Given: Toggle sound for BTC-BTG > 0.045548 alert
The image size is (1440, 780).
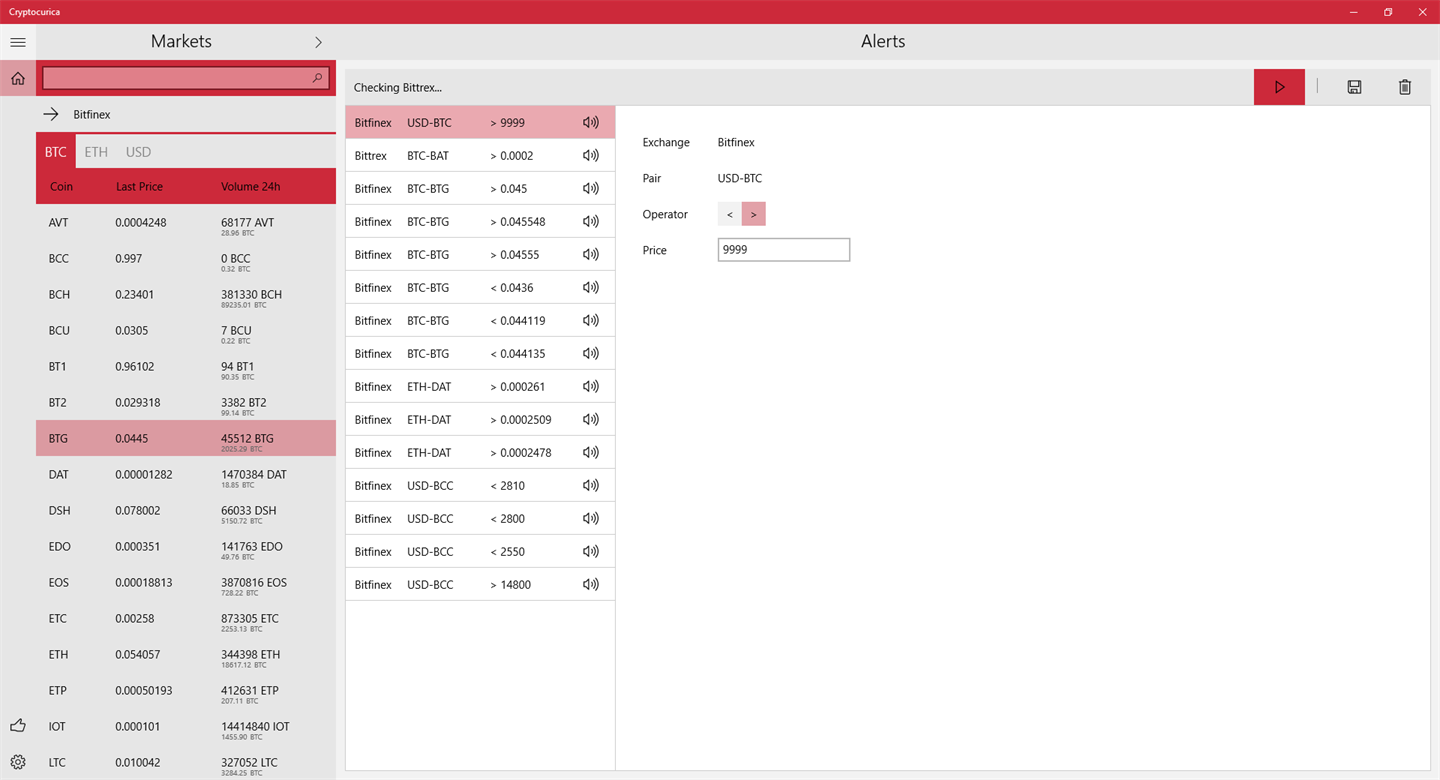Looking at the screenshot, I should click(x=591, y=221).
